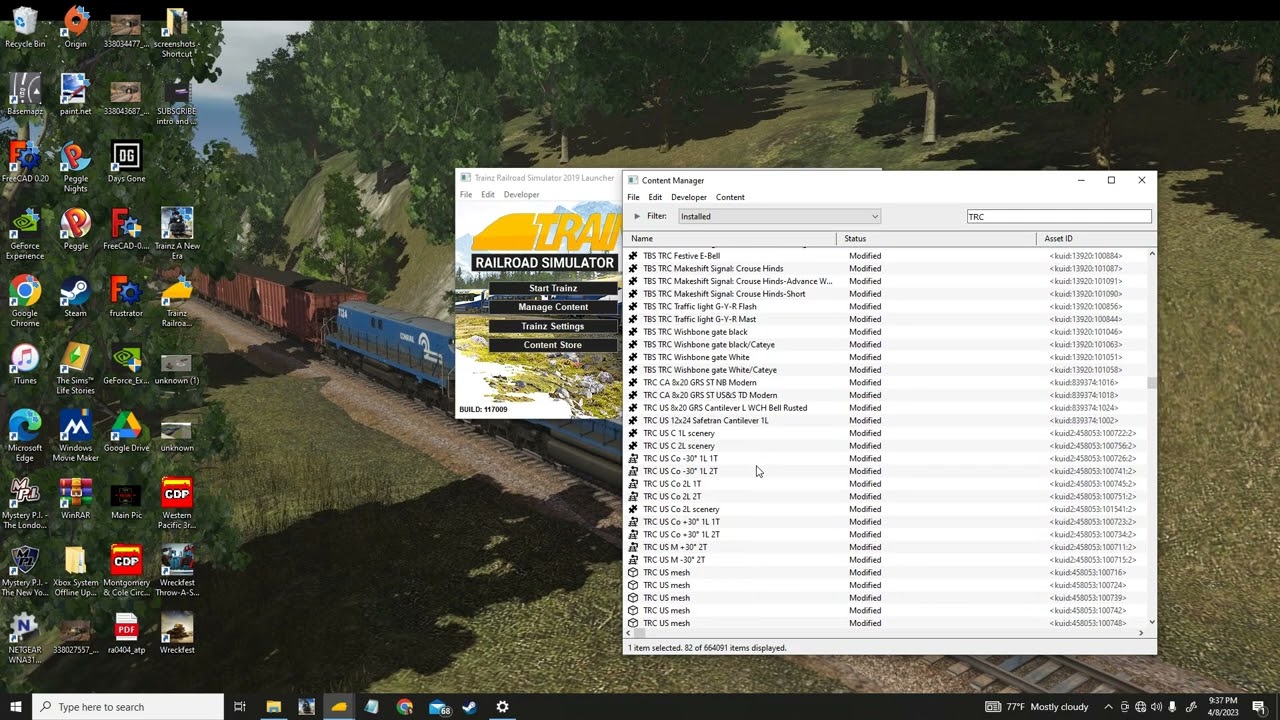Open iTunes desktop icon
This screenshot has width=1280, height=720.
coord(25,364)
